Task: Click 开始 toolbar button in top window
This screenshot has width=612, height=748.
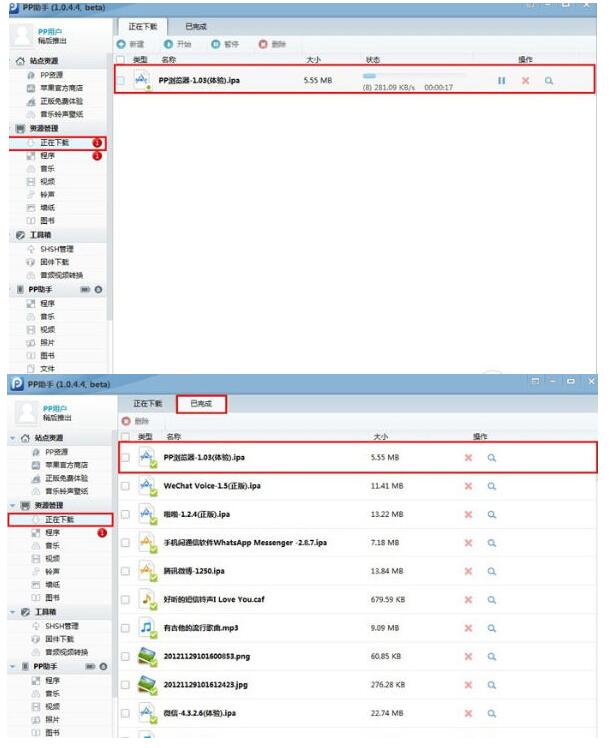Action: pos(177,44)
